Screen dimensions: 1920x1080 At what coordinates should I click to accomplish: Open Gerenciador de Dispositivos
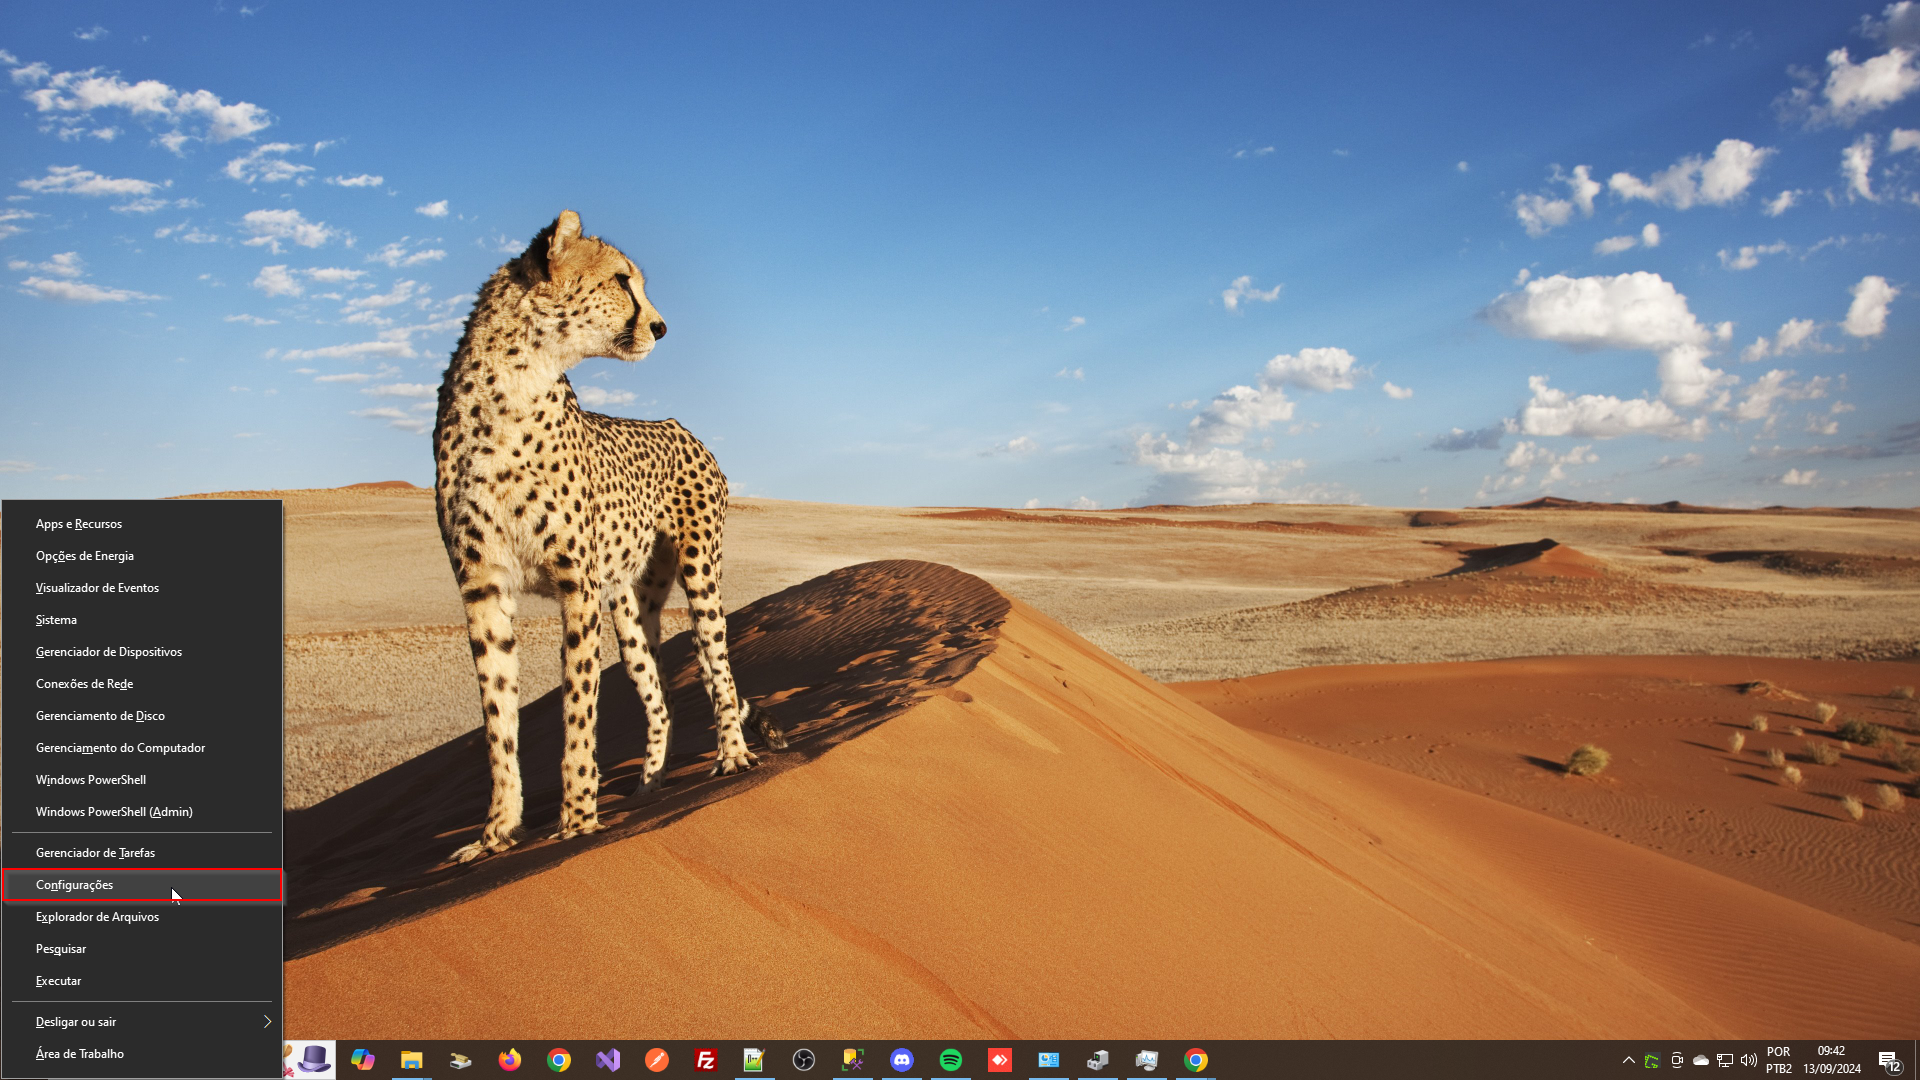point(142,652)
